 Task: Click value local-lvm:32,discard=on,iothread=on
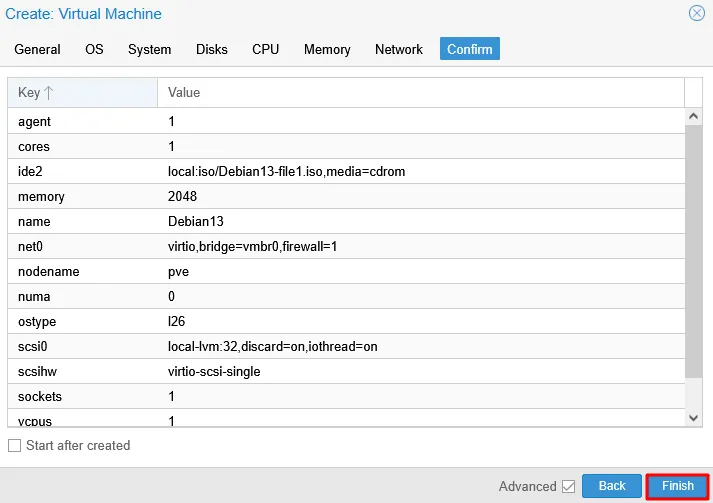coord(272,347)
